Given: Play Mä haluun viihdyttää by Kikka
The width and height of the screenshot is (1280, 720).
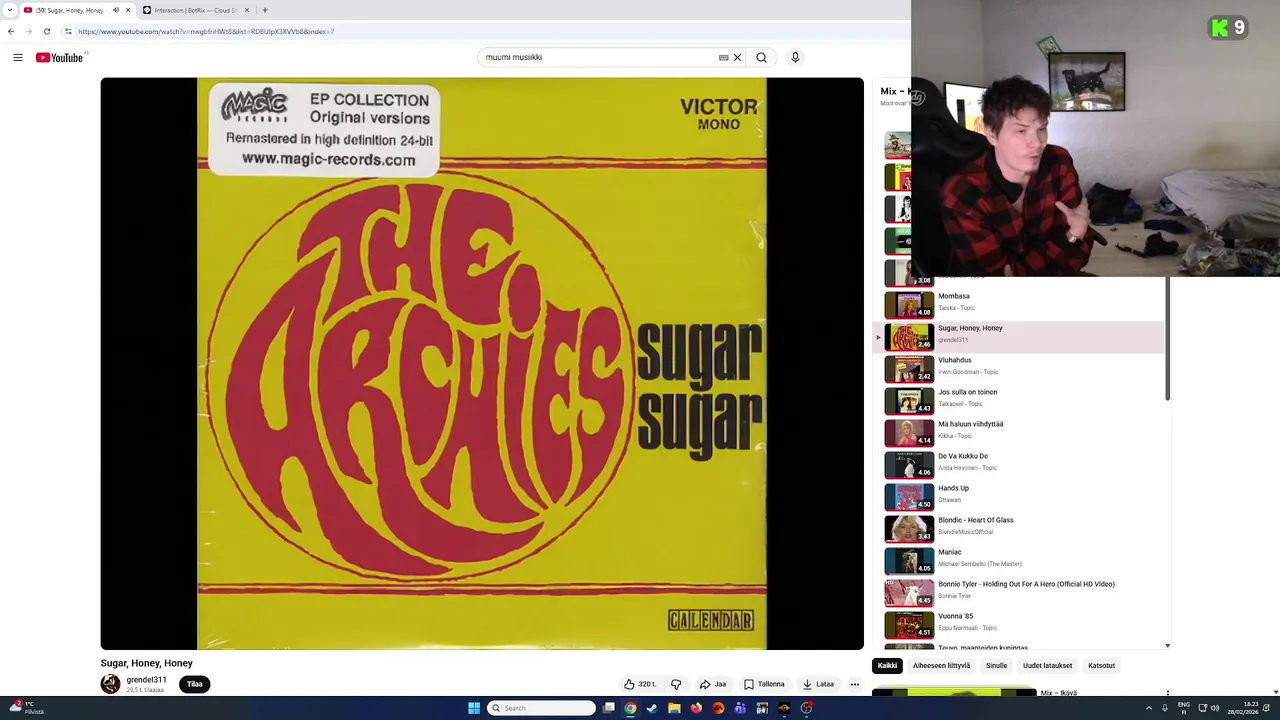Looking at the screenshot, I should coord(1020,432).
